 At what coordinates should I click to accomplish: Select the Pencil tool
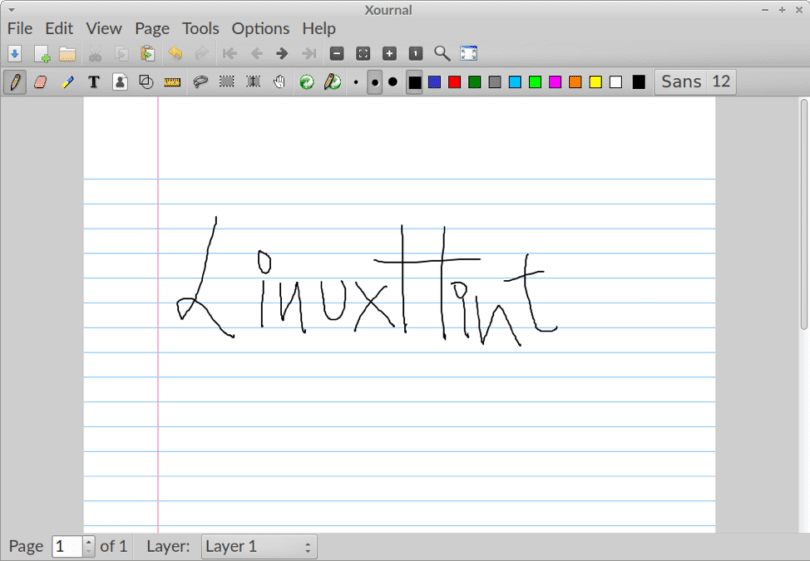[x=15, y=82]
